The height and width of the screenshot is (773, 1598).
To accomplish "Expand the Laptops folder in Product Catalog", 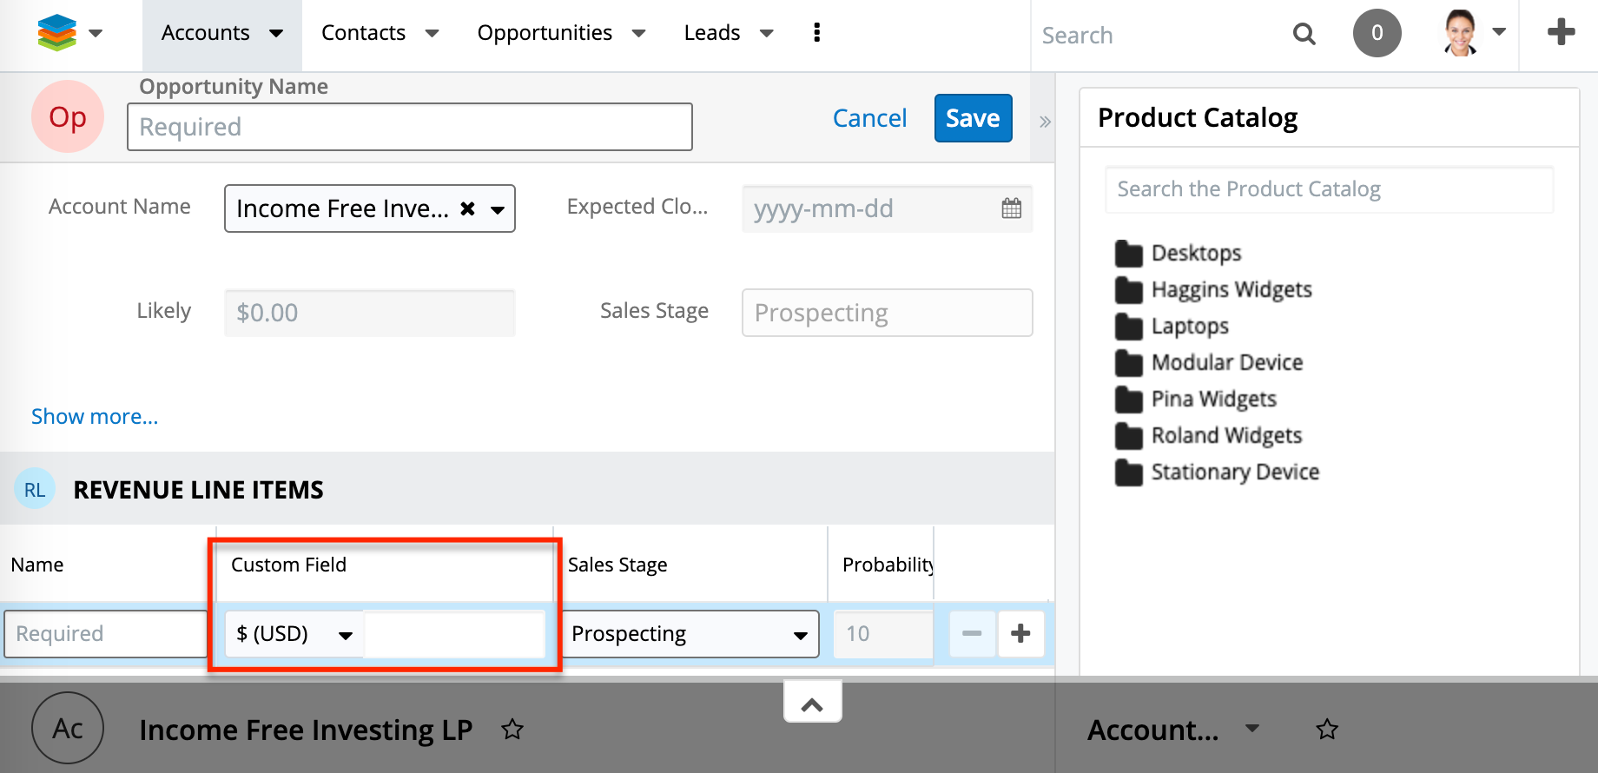I will click(x=1189, y=326).
